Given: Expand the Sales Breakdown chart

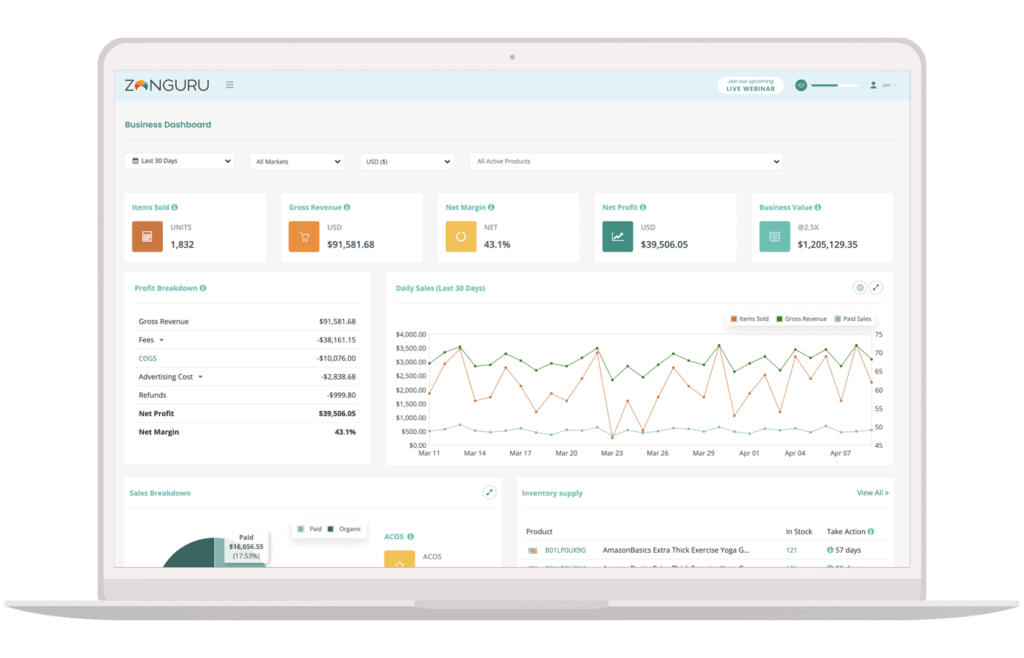Looking at the screenshot, I should click(489, 493).
